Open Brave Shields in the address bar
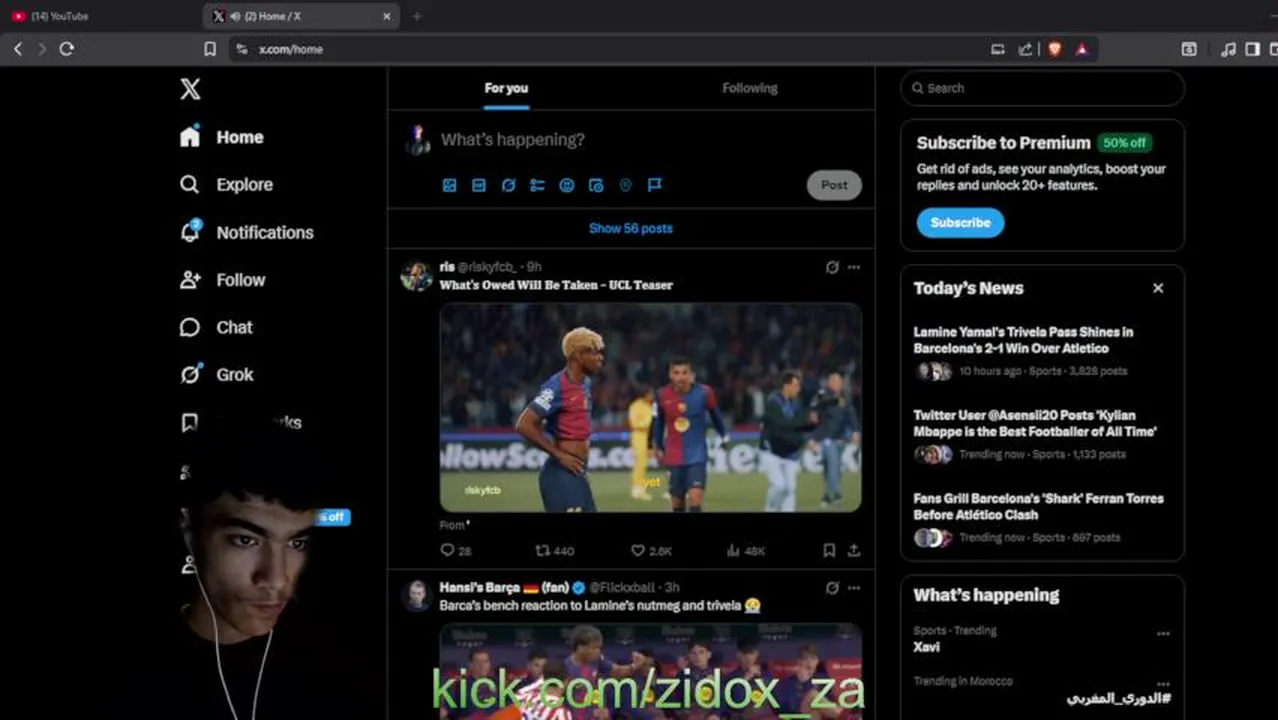The height and width of the screenshot is (720, 1278). (1054, 49)
